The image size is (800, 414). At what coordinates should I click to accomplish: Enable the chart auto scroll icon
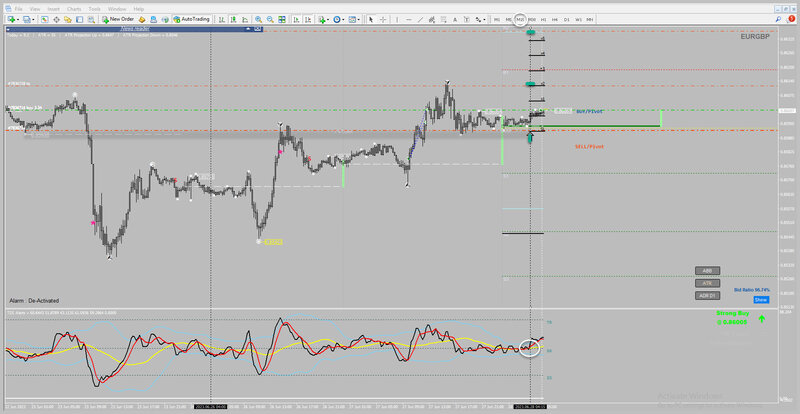tap(296, 19)
